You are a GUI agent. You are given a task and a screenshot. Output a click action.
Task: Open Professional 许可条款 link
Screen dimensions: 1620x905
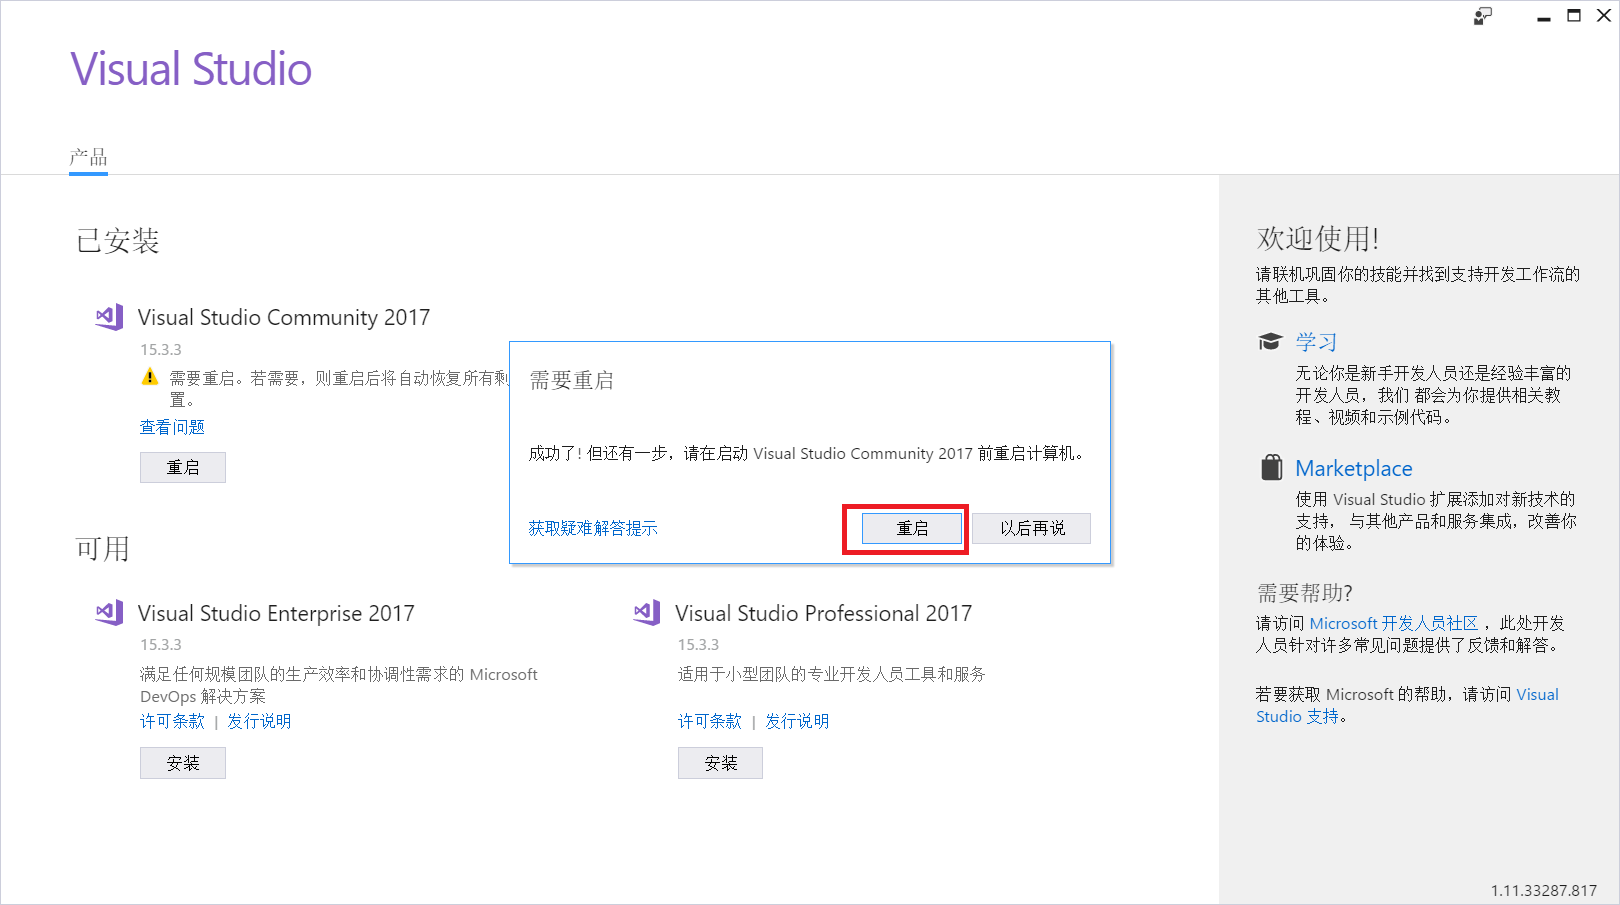(x=710, y=721)
